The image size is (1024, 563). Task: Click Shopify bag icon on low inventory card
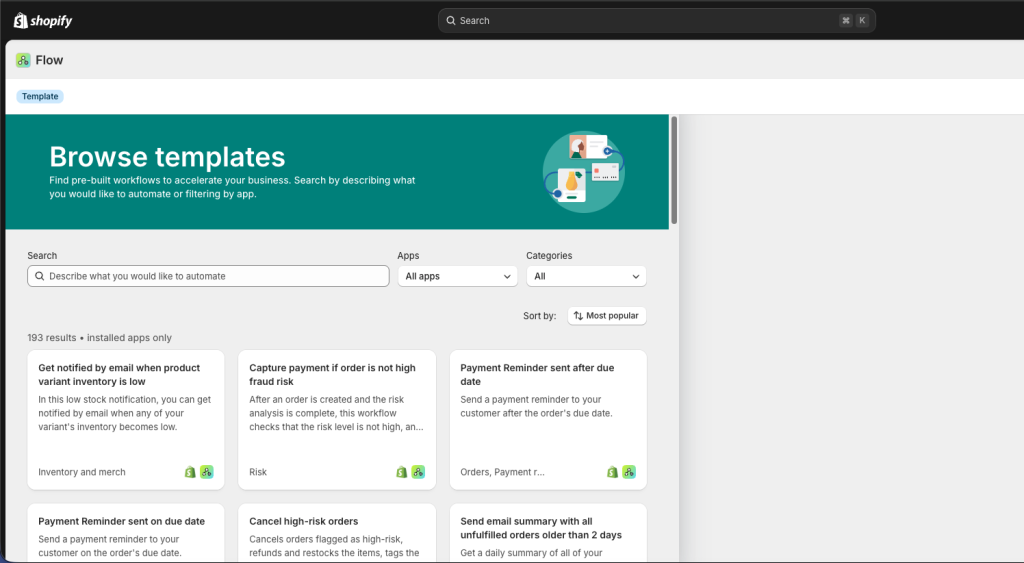point(190,472)
